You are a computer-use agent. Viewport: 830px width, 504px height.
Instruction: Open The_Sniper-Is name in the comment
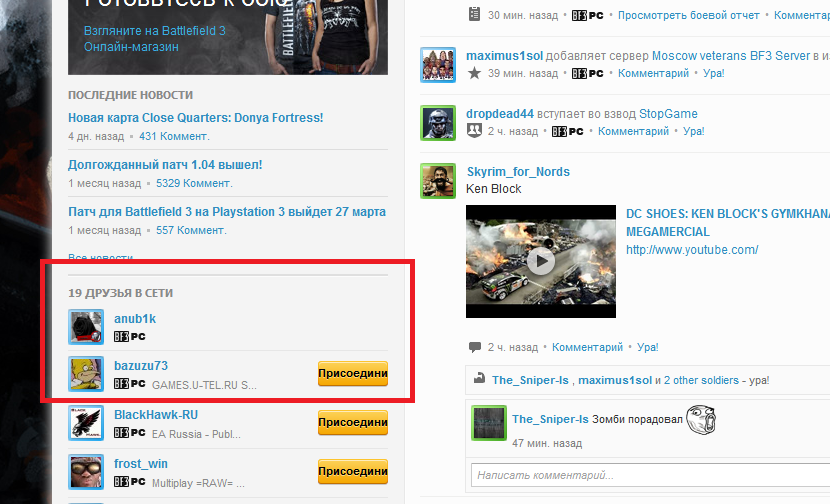(x=551, y=419)
